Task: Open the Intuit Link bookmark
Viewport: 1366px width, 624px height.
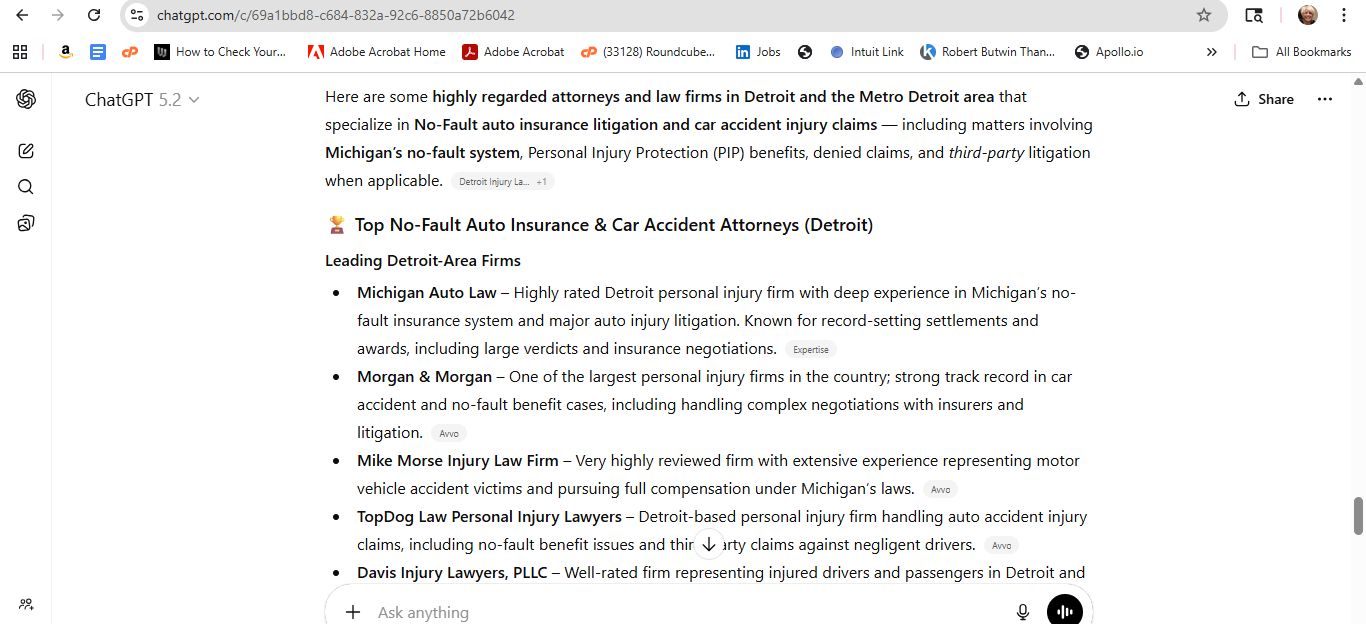Action: [x=866, y=52]
